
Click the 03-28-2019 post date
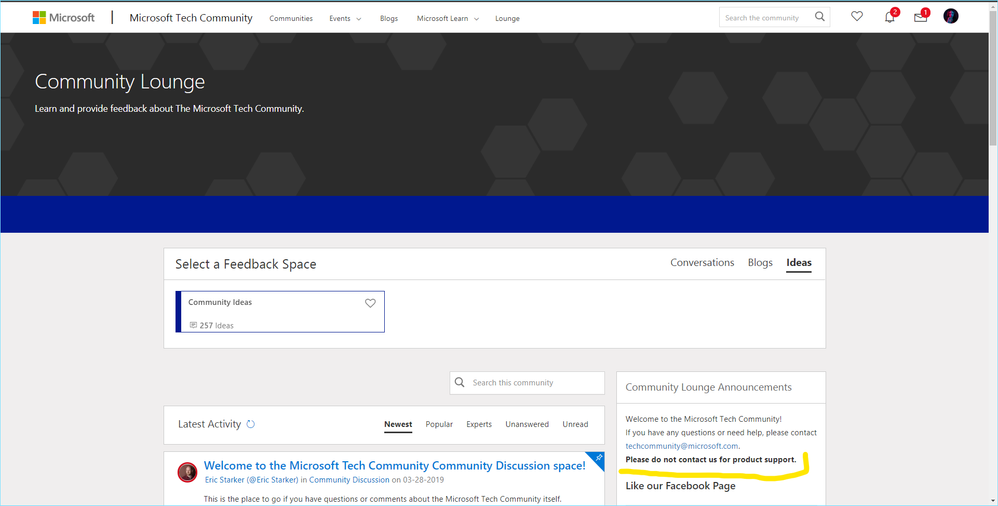(x=423, y=480)
